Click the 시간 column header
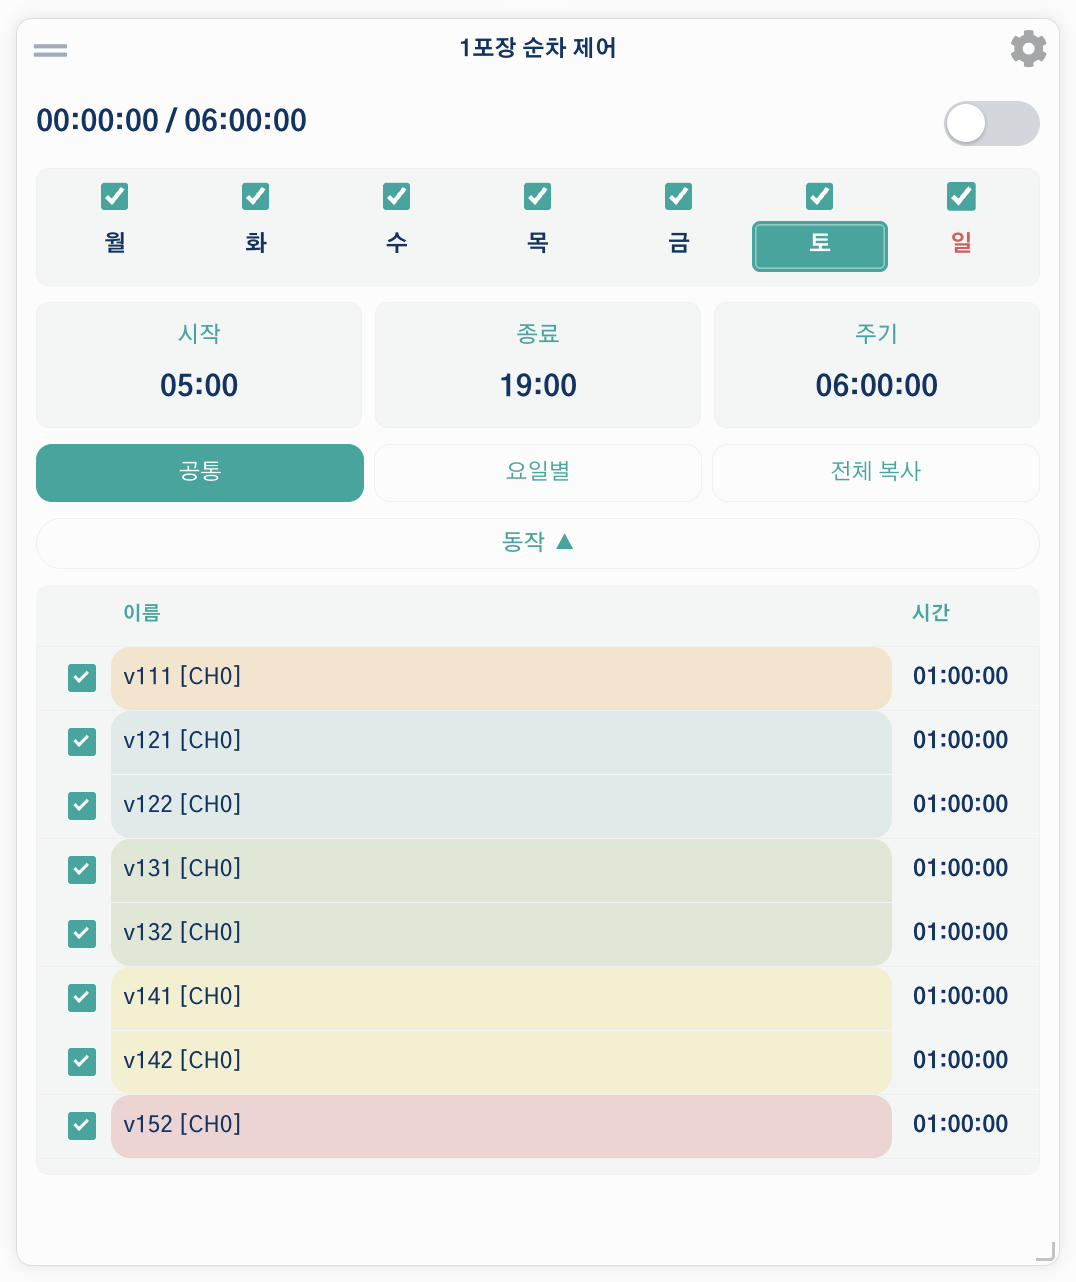Image resolution: width=1076 pixels, height=1282 pixels. (931, 613)
